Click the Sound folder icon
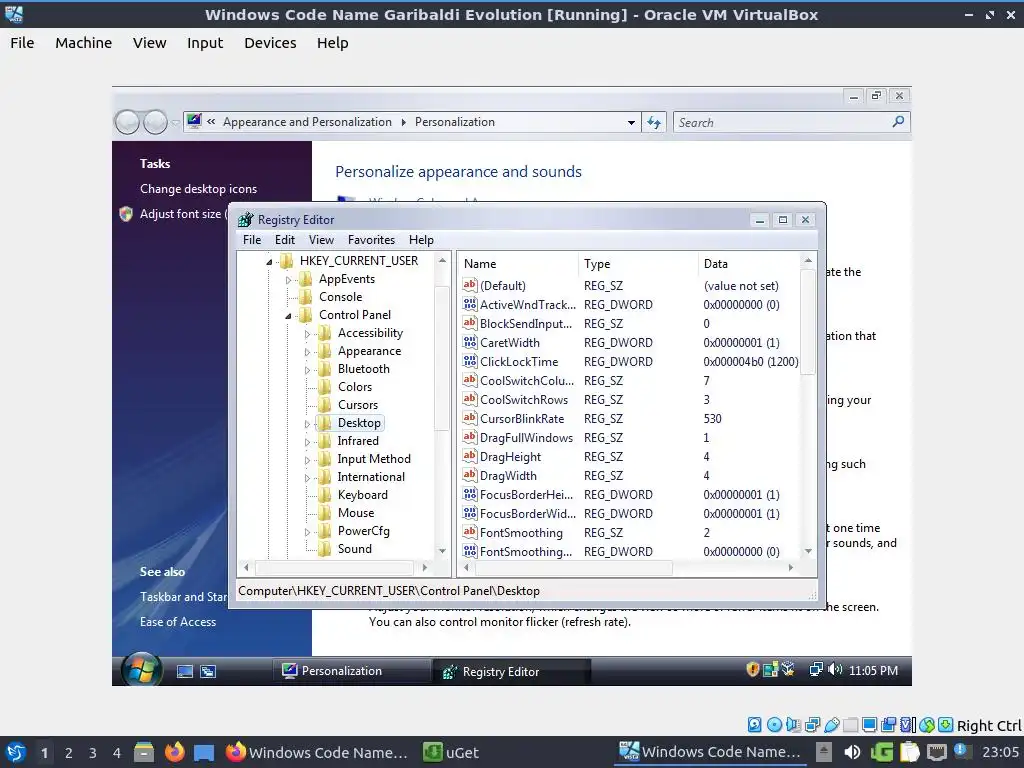 coord(325,549)
